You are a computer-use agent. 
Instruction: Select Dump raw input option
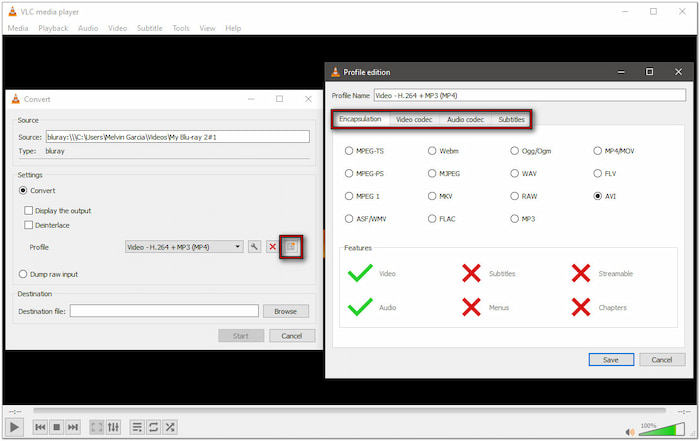(x=24, y=274)
